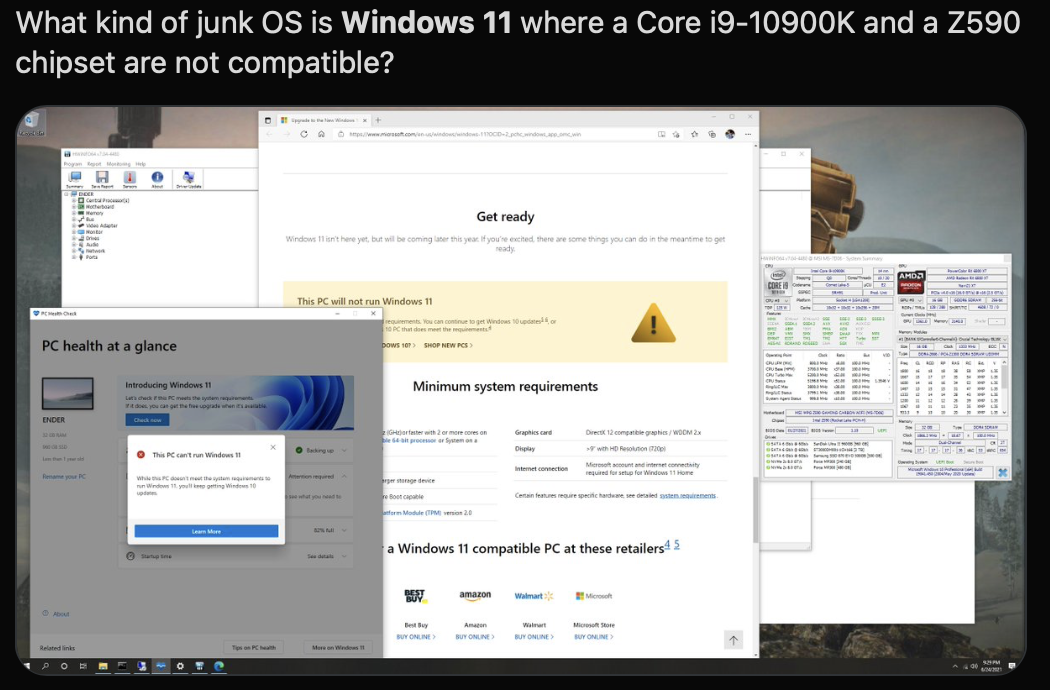
Task: Open immersive reader in Edge address bar
Action: tap(662, 134)
